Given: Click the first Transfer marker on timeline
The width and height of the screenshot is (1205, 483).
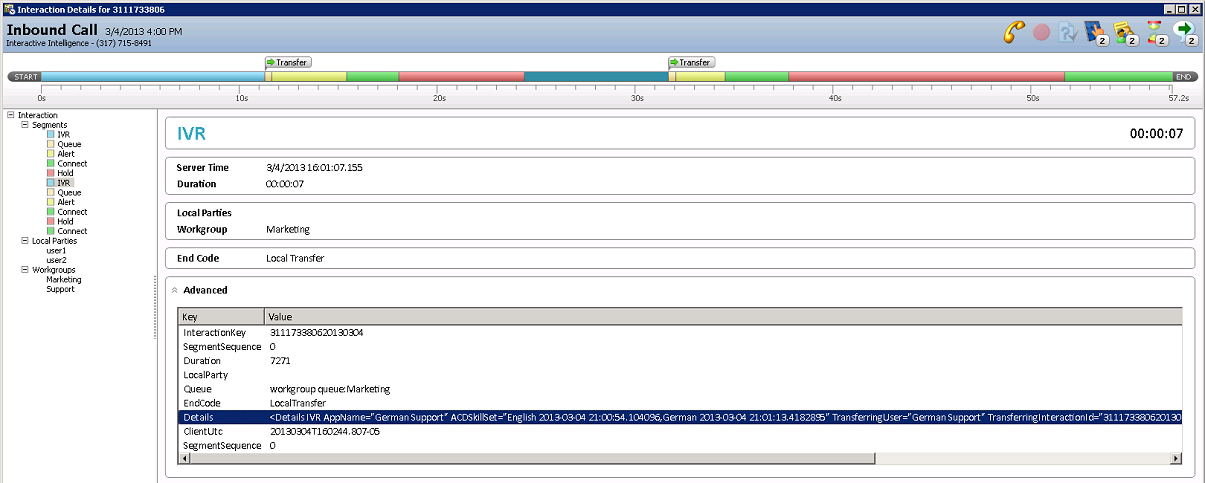Looking at the screenshot, I should tap(287, 62).
